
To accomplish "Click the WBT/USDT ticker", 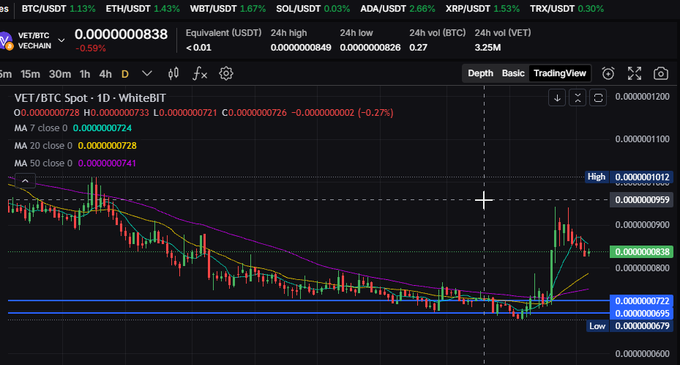I will point(228,9).
